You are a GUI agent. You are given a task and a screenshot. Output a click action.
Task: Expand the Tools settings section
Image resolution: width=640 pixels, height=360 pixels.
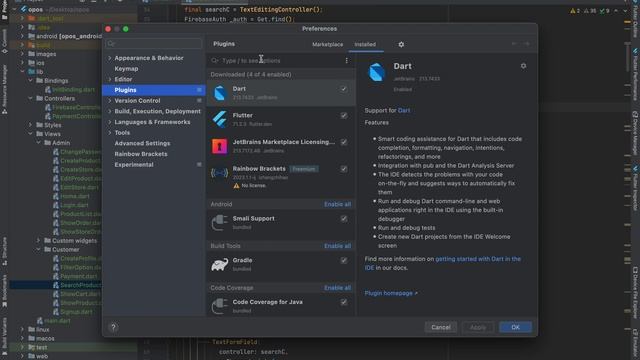[109, 133]
